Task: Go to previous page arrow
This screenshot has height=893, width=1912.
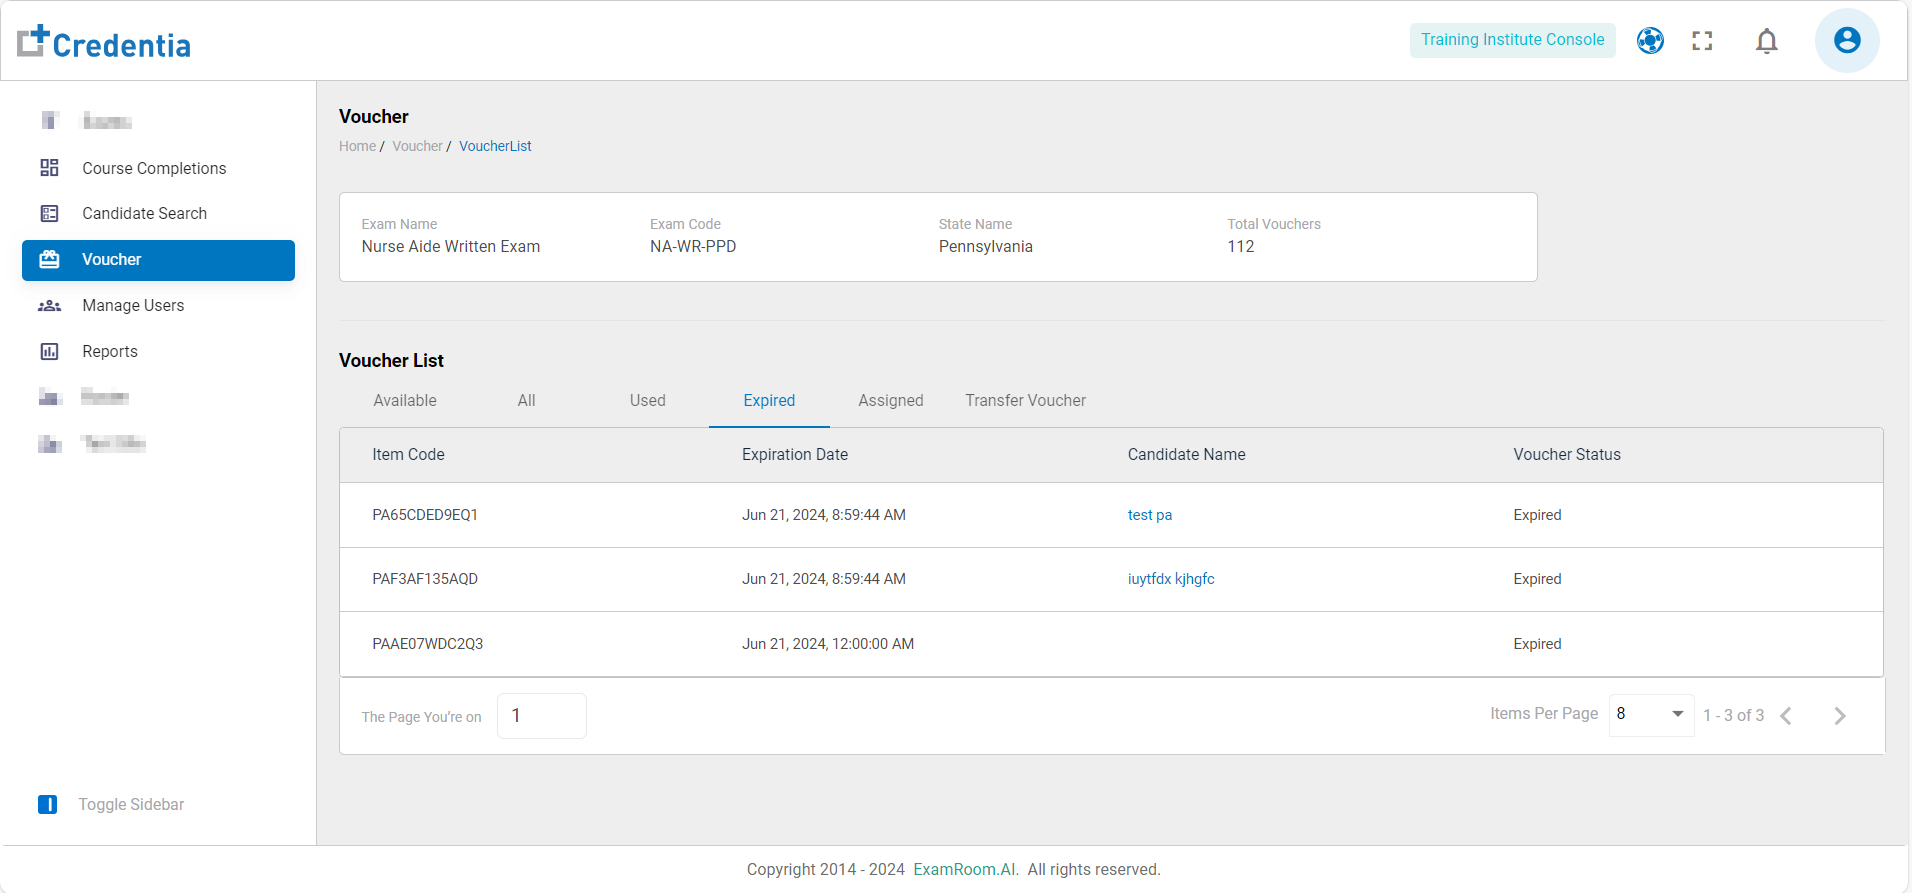Action: pos(1786,716)
